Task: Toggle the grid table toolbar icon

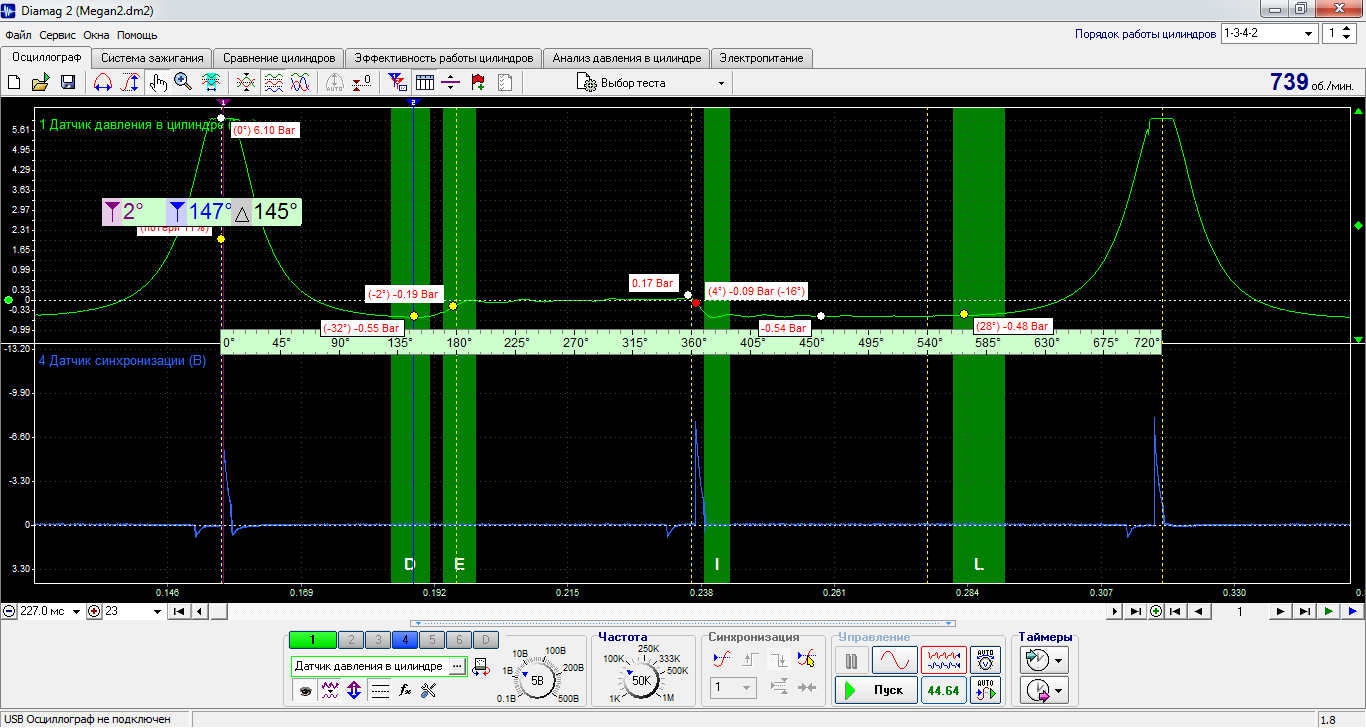Action: [x=424, y=83]
